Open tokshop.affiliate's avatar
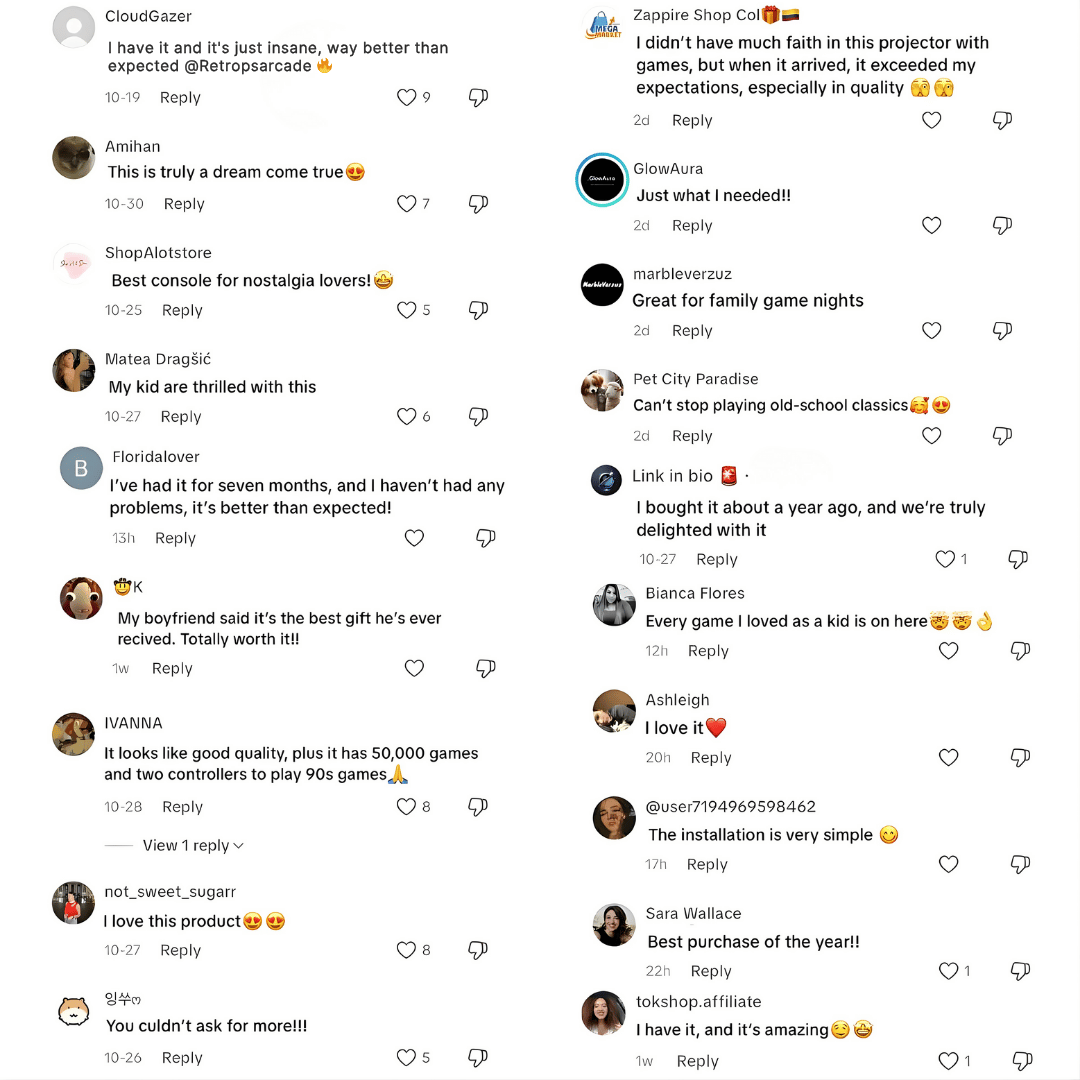The image size is (1080, 1080). pyautogui.click(x=603, y=1013)
